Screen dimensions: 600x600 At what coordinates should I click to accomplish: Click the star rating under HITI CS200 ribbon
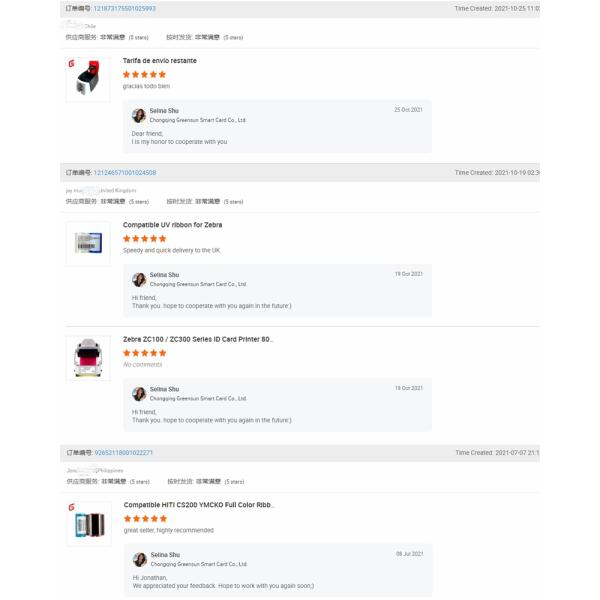coord(145,519)
